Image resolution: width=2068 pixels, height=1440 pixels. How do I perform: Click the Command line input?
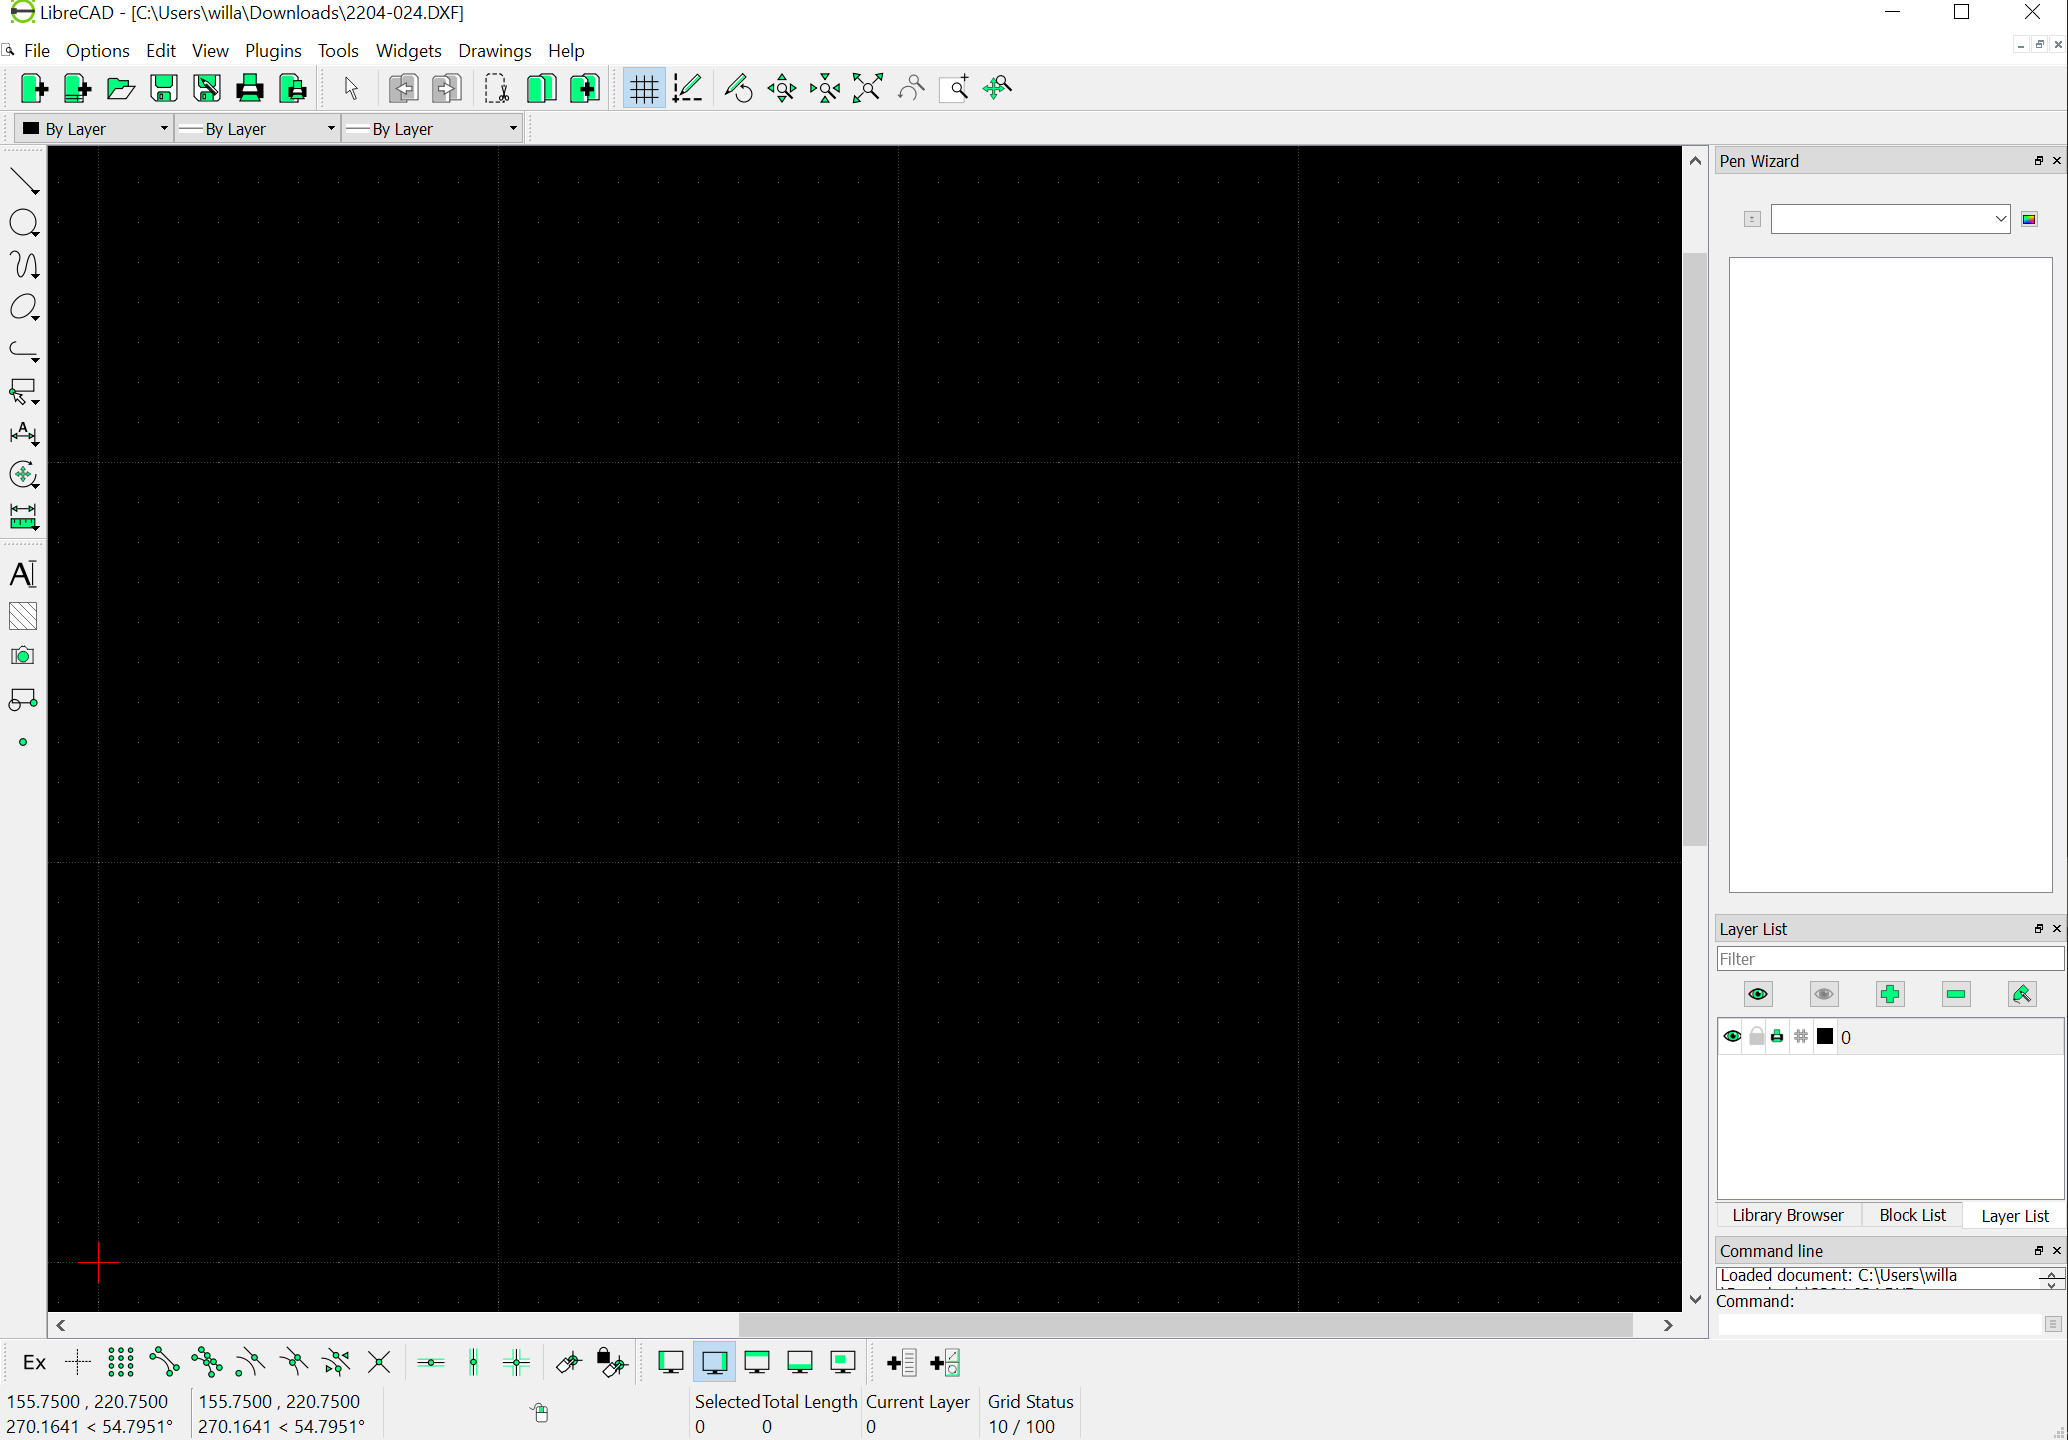[1880, 1324]
